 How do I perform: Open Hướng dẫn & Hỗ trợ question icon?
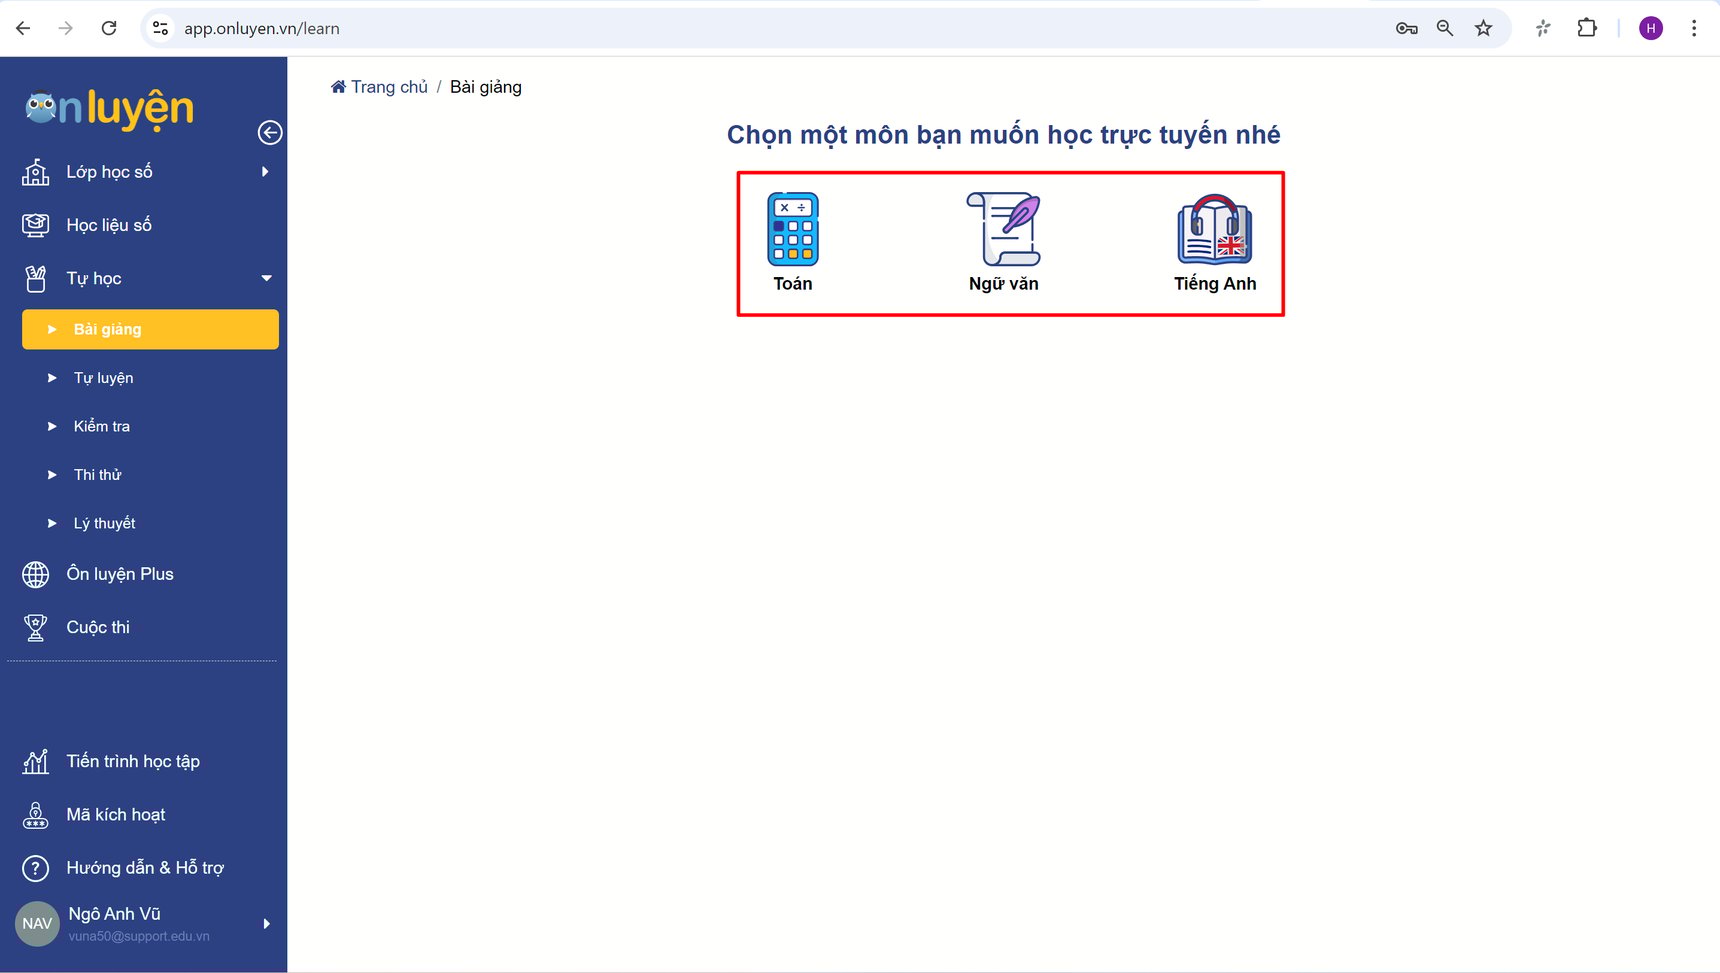(36, 868)
